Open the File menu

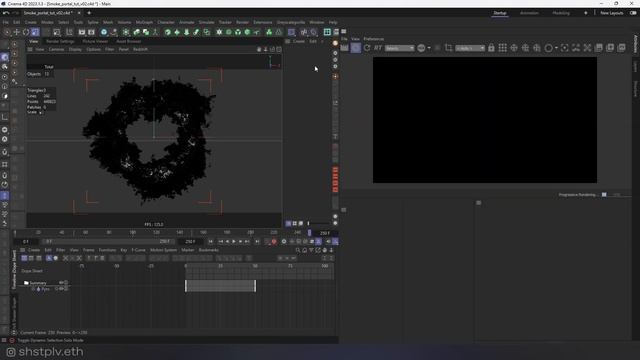pyautogui.click(x=6, y=22)
